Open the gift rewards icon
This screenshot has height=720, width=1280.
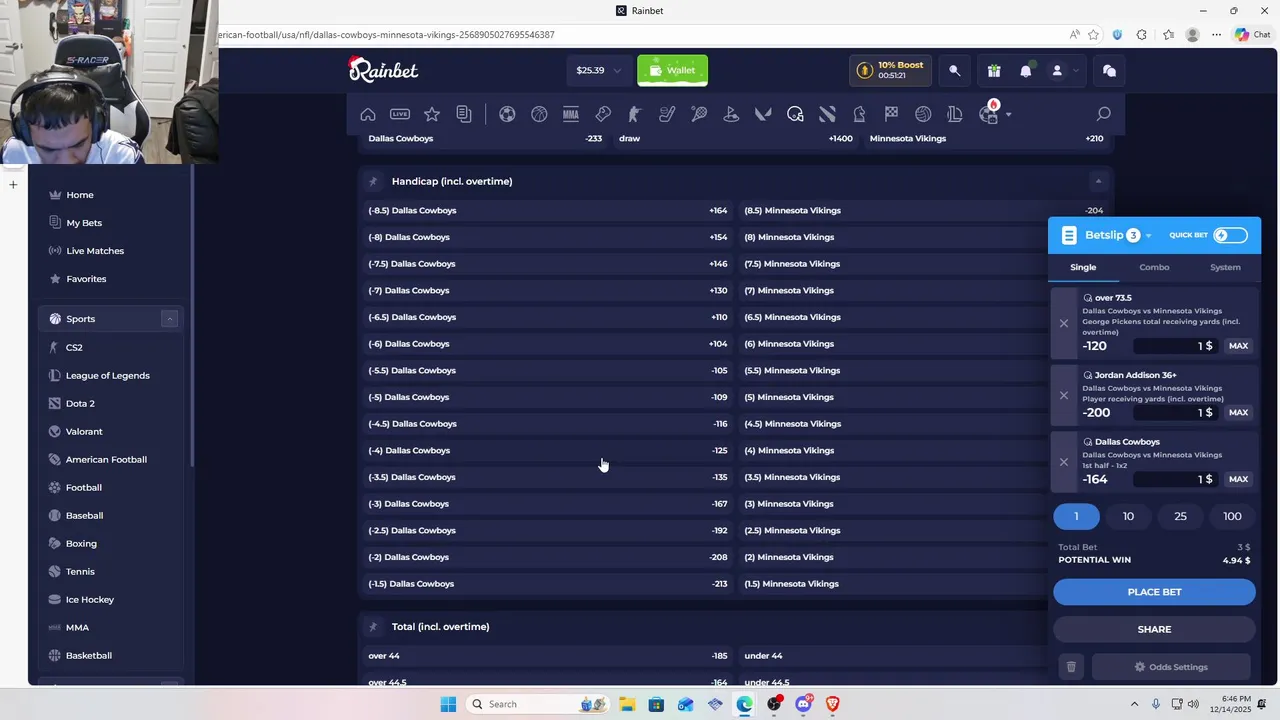tap(993, 71)
